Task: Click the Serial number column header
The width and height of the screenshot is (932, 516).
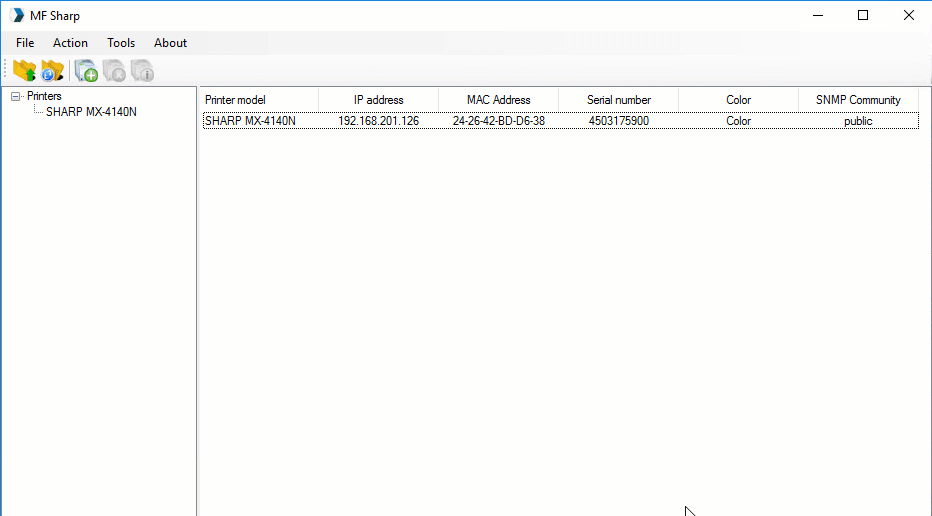Action: click(x=618, y=100)
